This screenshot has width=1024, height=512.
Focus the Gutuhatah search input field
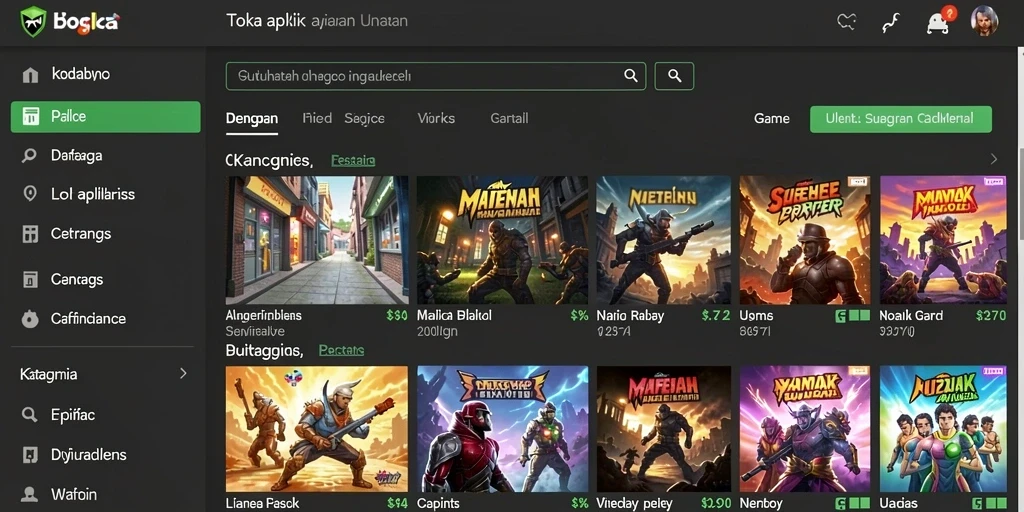tap(436, 76)
